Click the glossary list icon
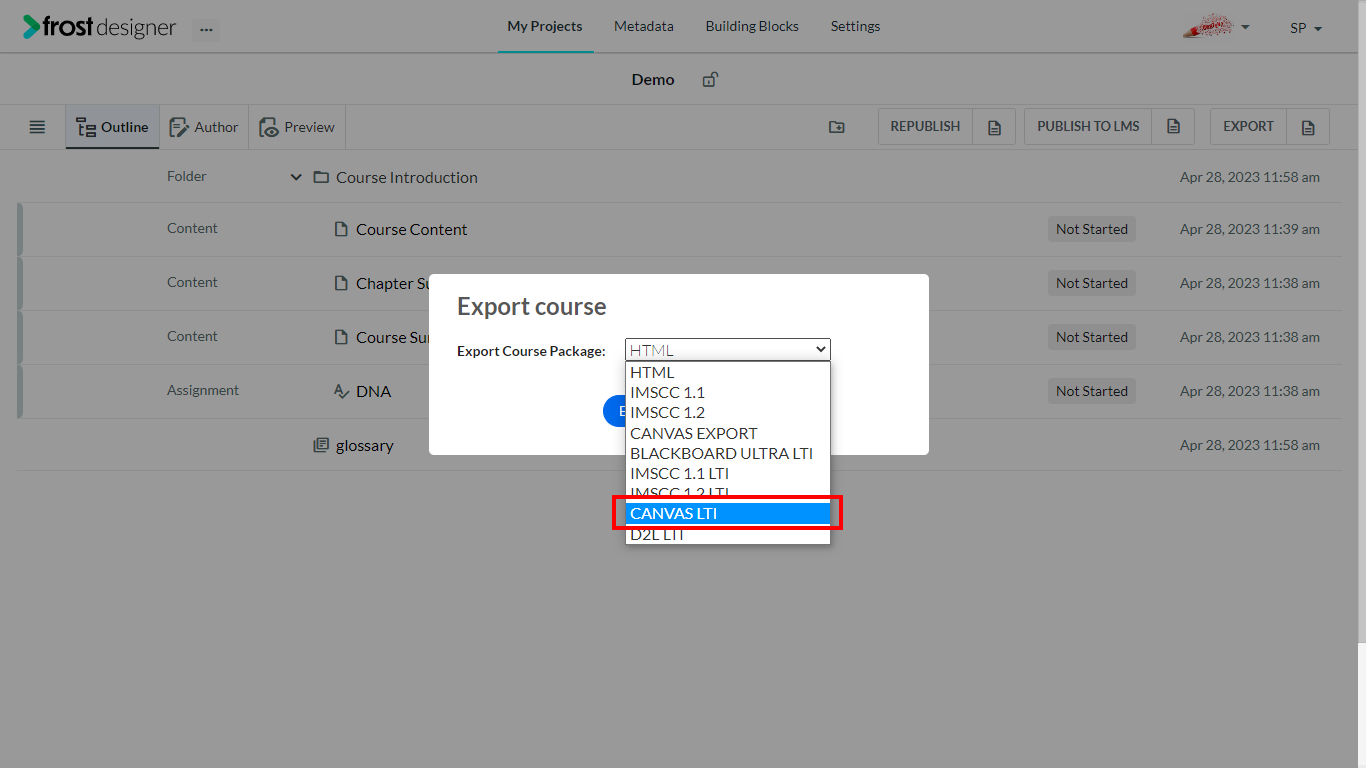This screenshot has width=1366, height=768. click(x=321, y=445)
